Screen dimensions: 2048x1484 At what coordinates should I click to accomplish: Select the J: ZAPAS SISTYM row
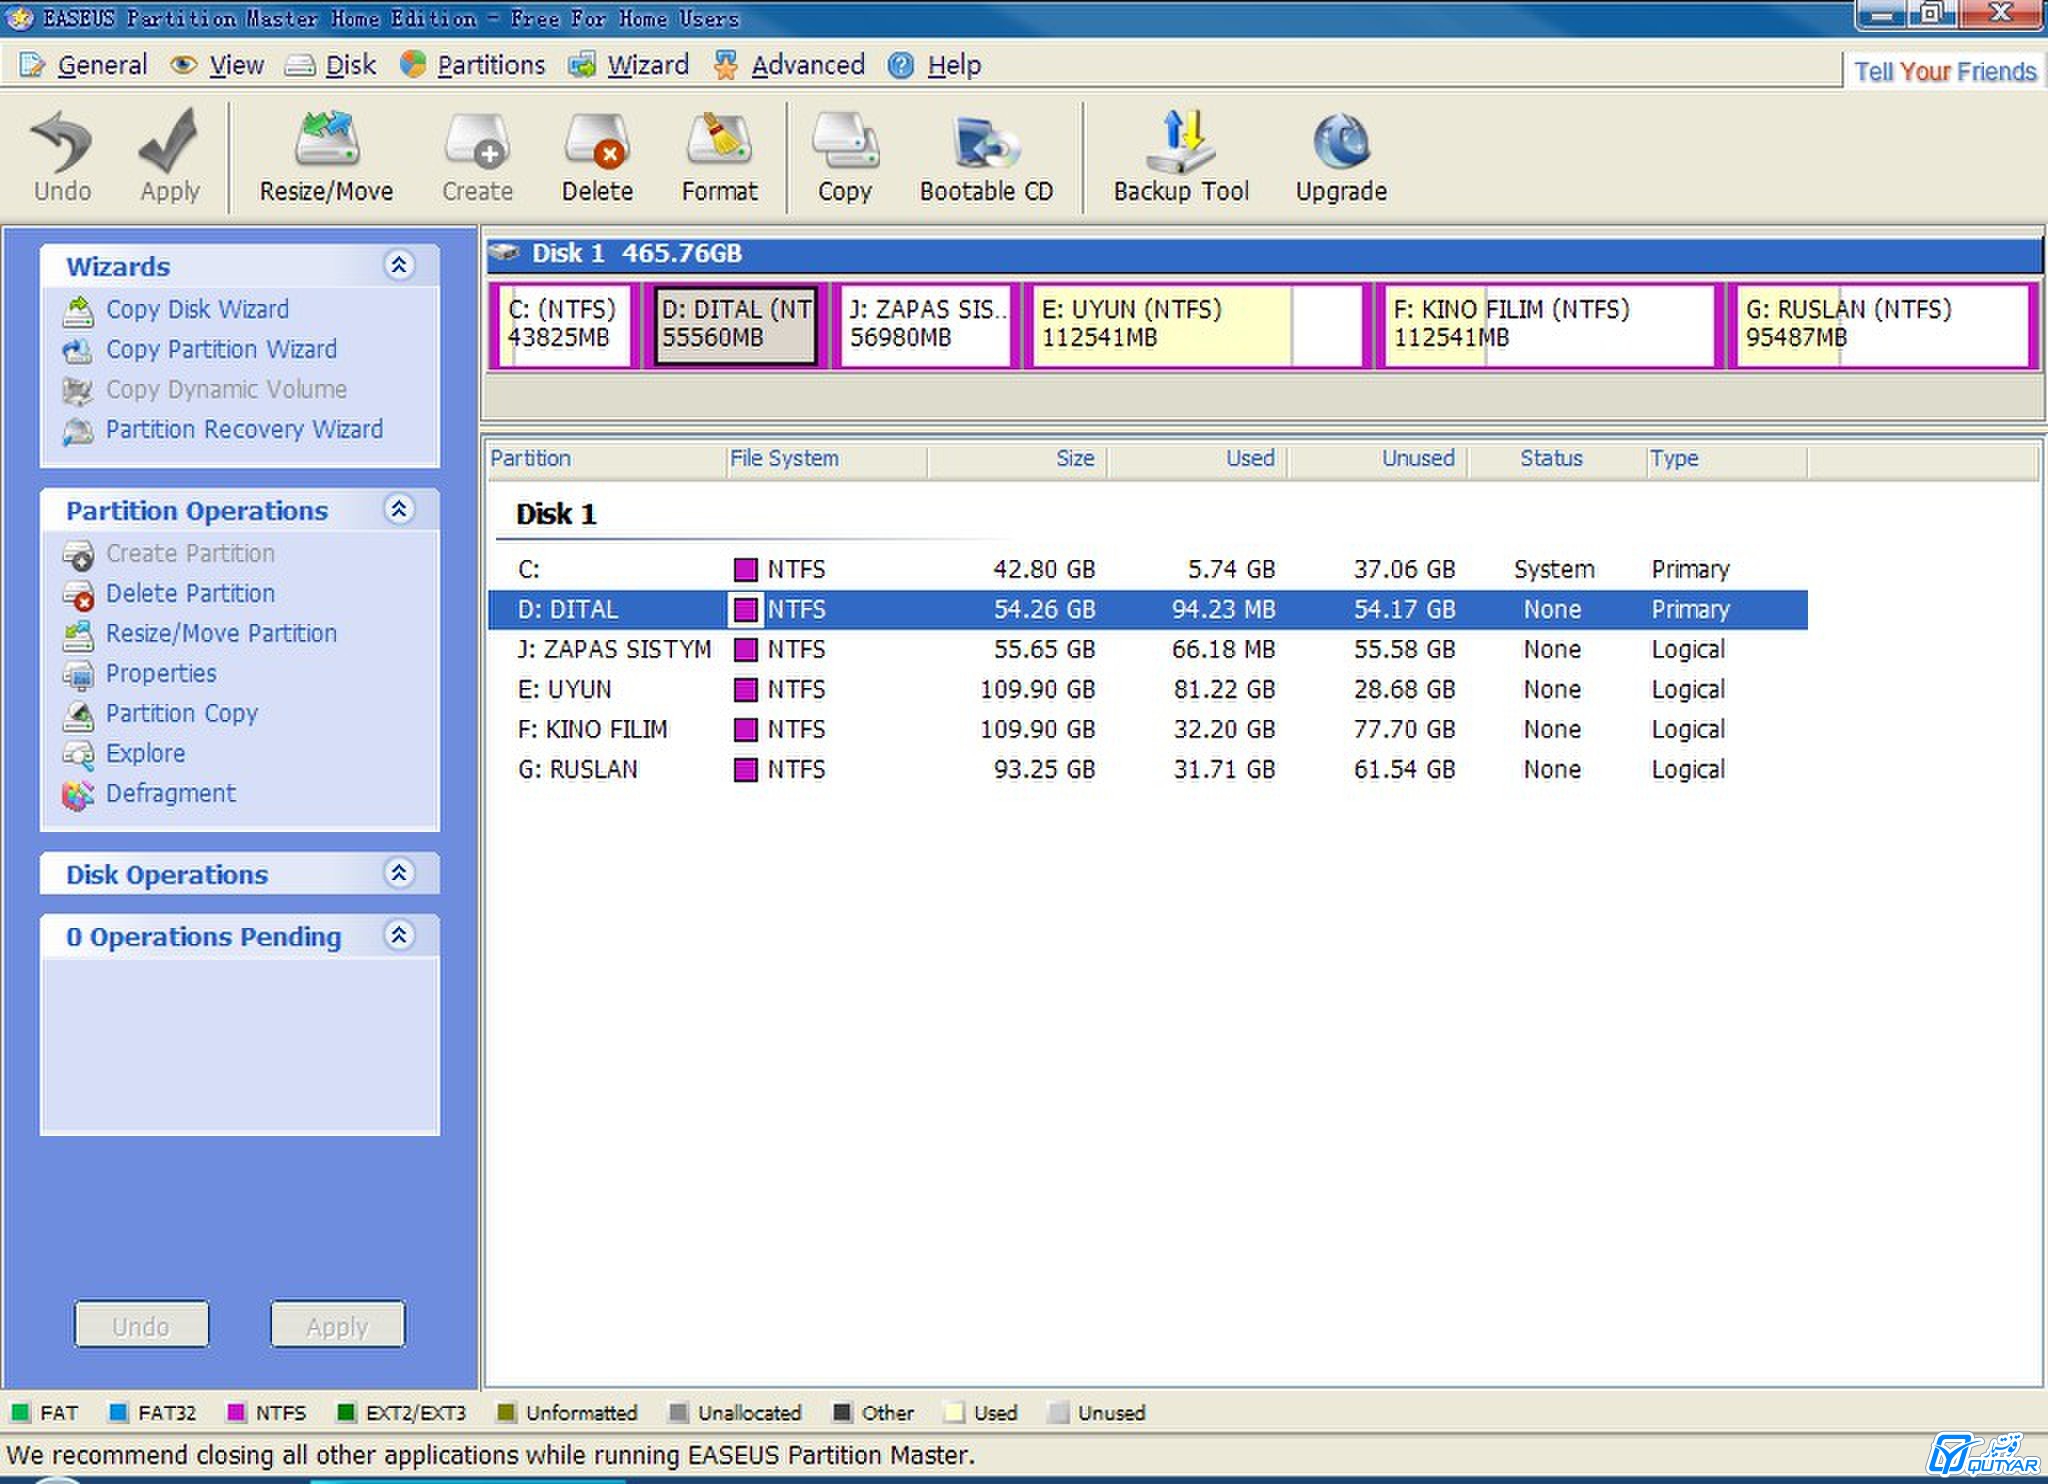point(1147,649)
